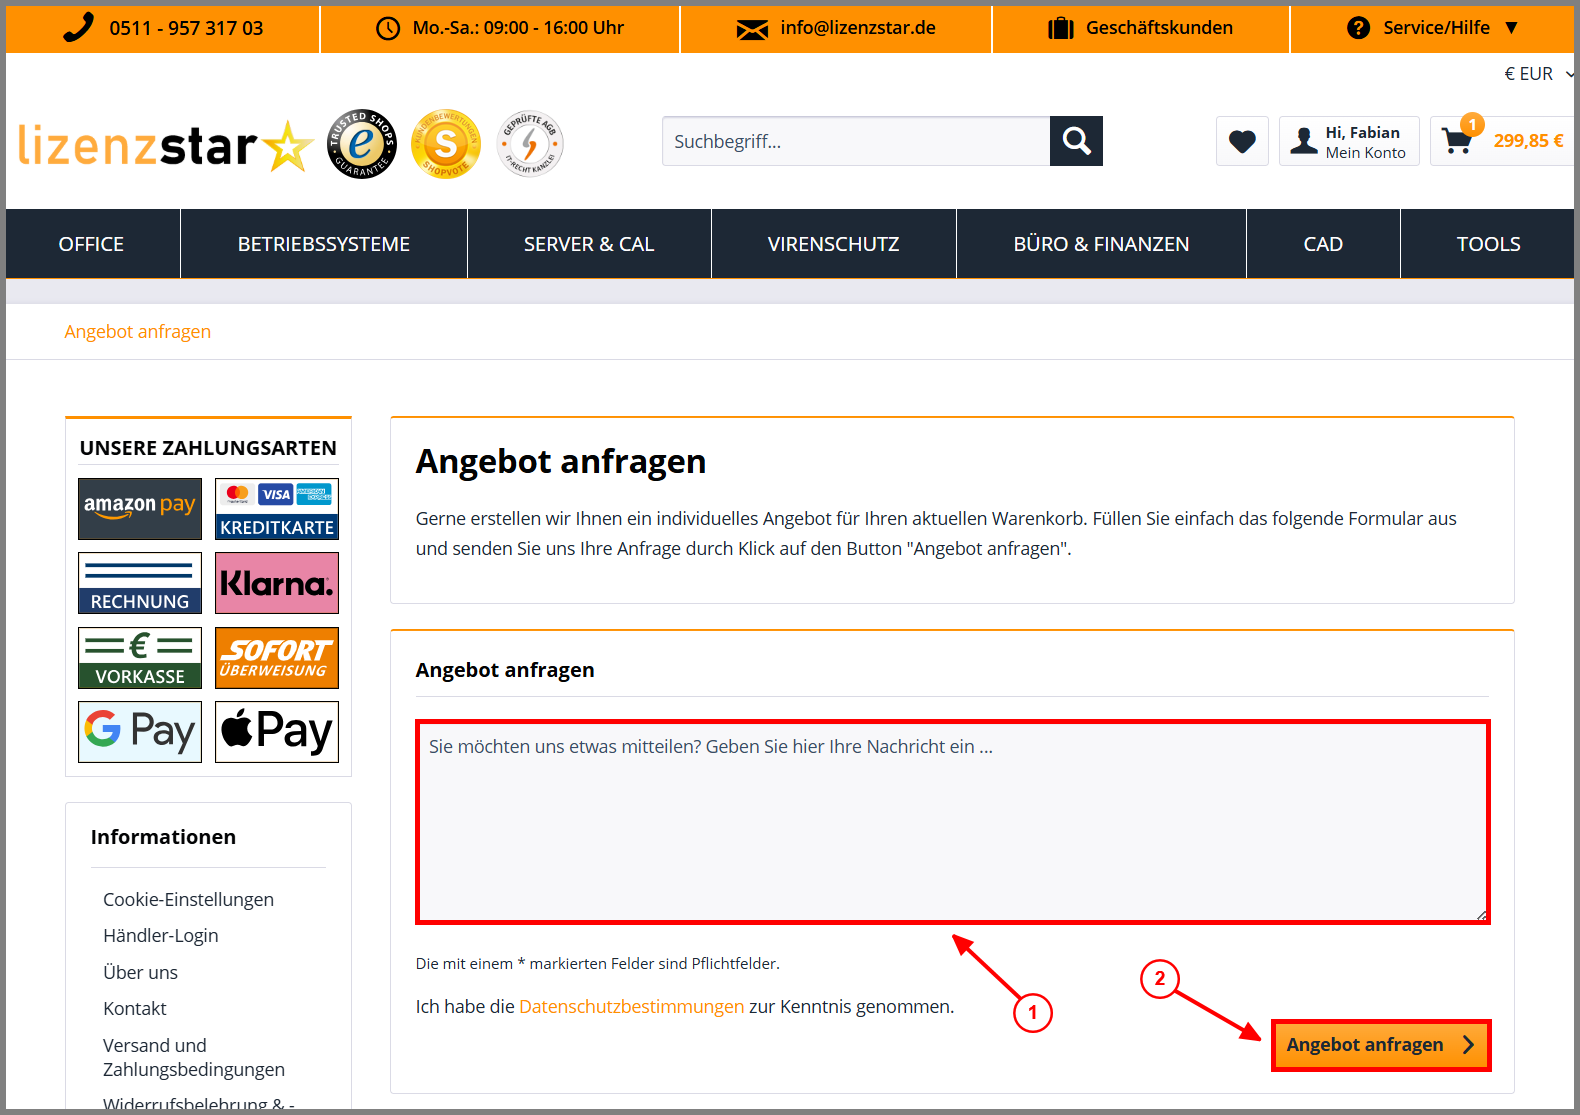The image size is (1580, 1115).
Task: Click the lizenzstar logo
Action: click(x=166, y=146)
